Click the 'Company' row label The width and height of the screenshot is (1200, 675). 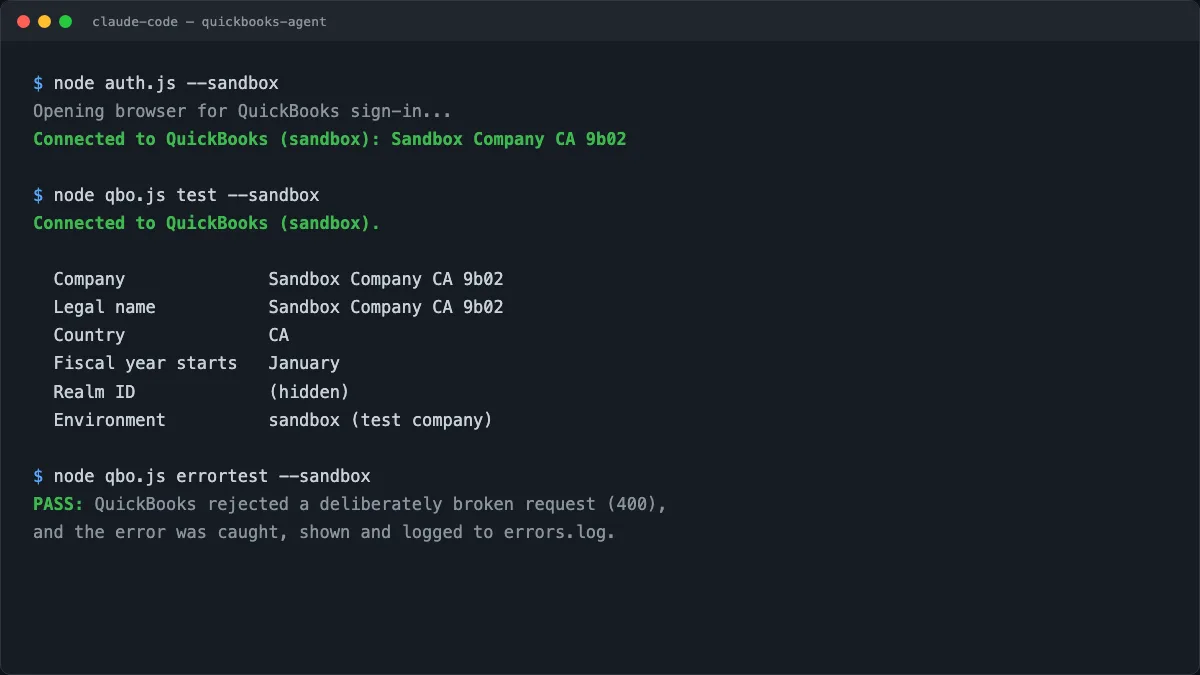[x=89, y=279]
